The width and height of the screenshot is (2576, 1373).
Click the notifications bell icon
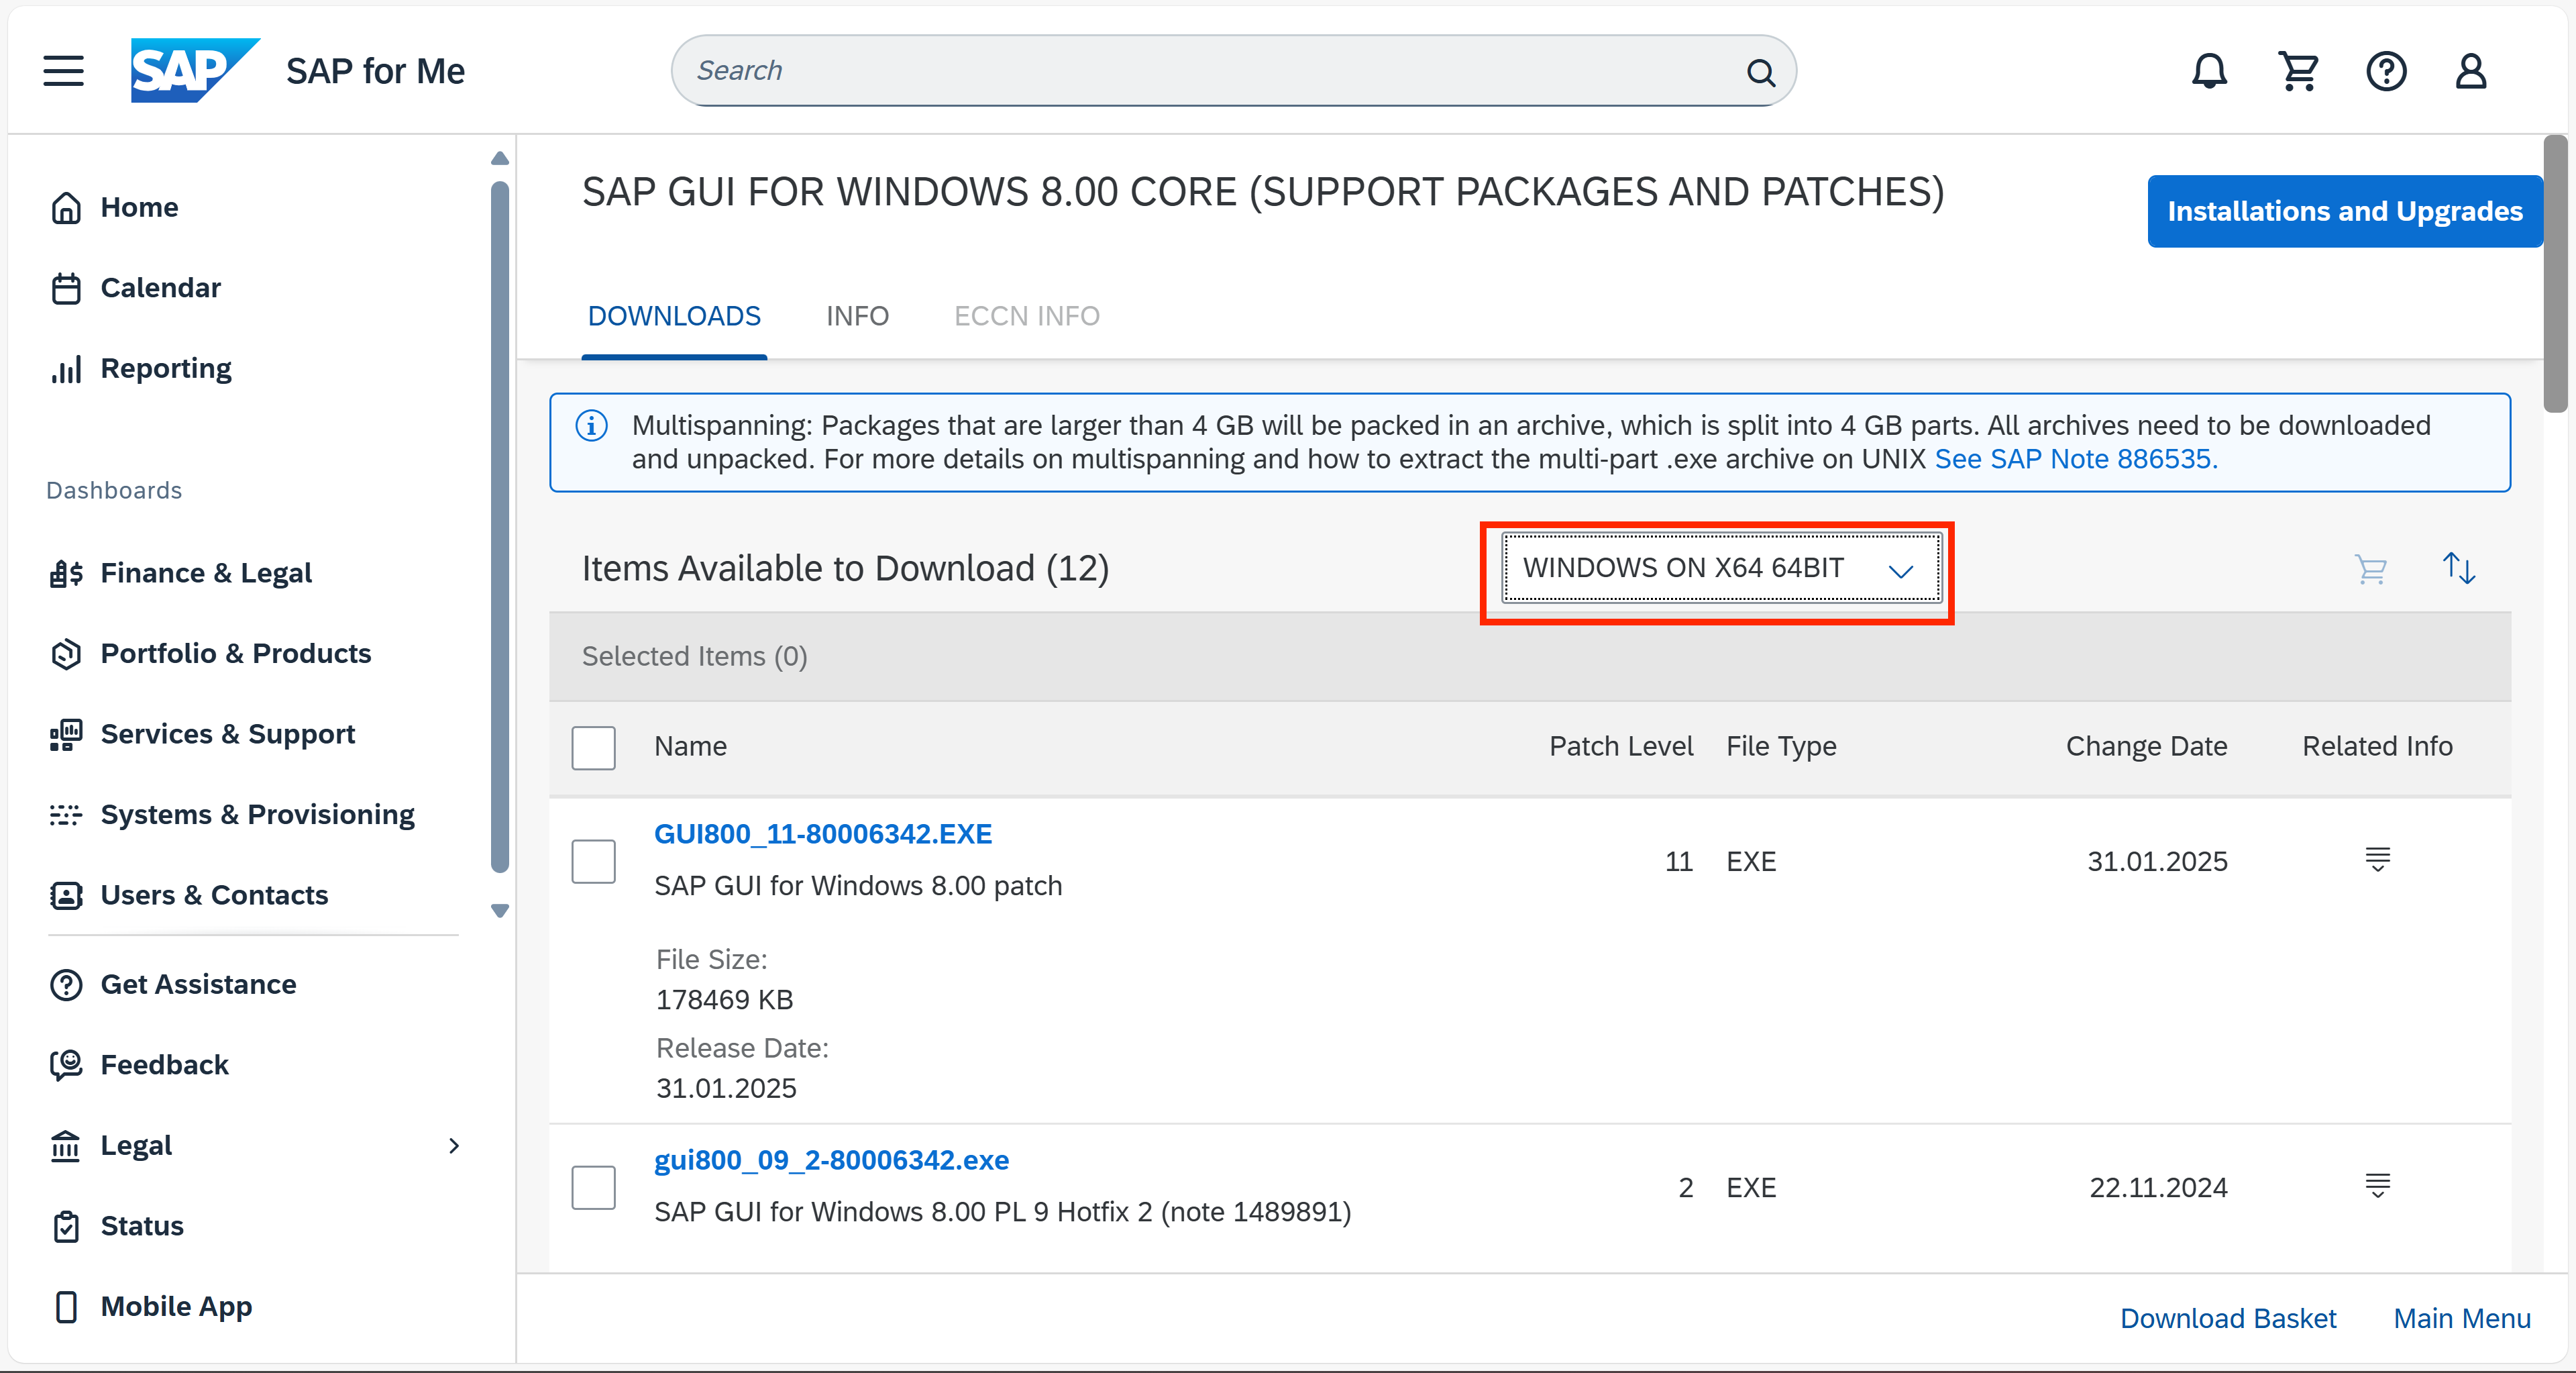pos(2209,71)
